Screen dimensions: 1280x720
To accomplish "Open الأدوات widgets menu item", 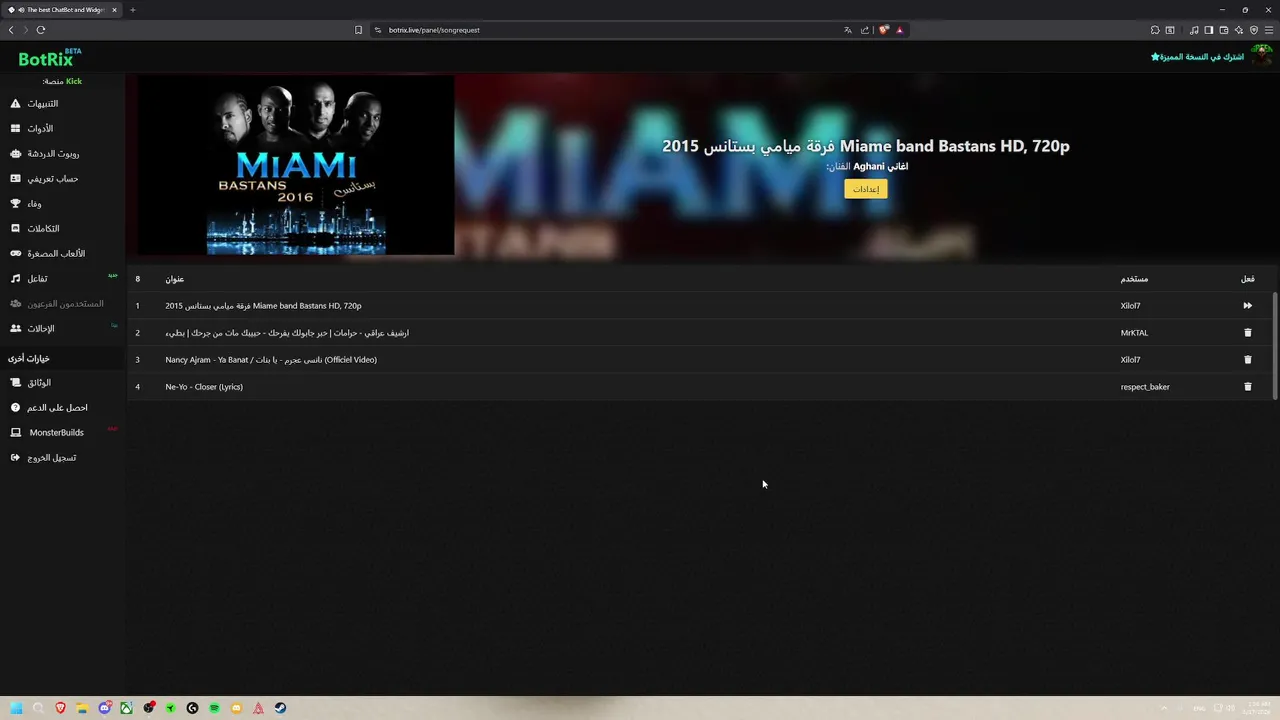I will tap(40, 129).
